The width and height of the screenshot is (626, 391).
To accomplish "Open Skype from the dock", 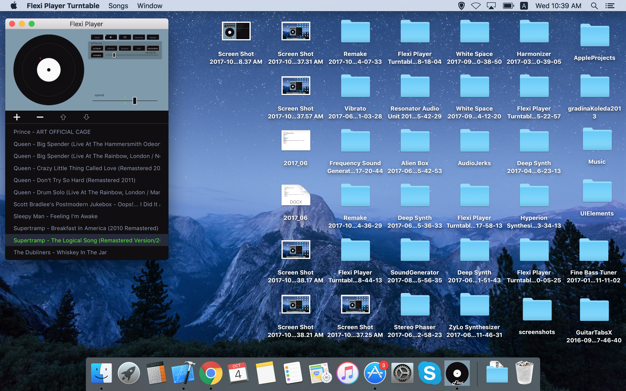I will tap(430, 373).
